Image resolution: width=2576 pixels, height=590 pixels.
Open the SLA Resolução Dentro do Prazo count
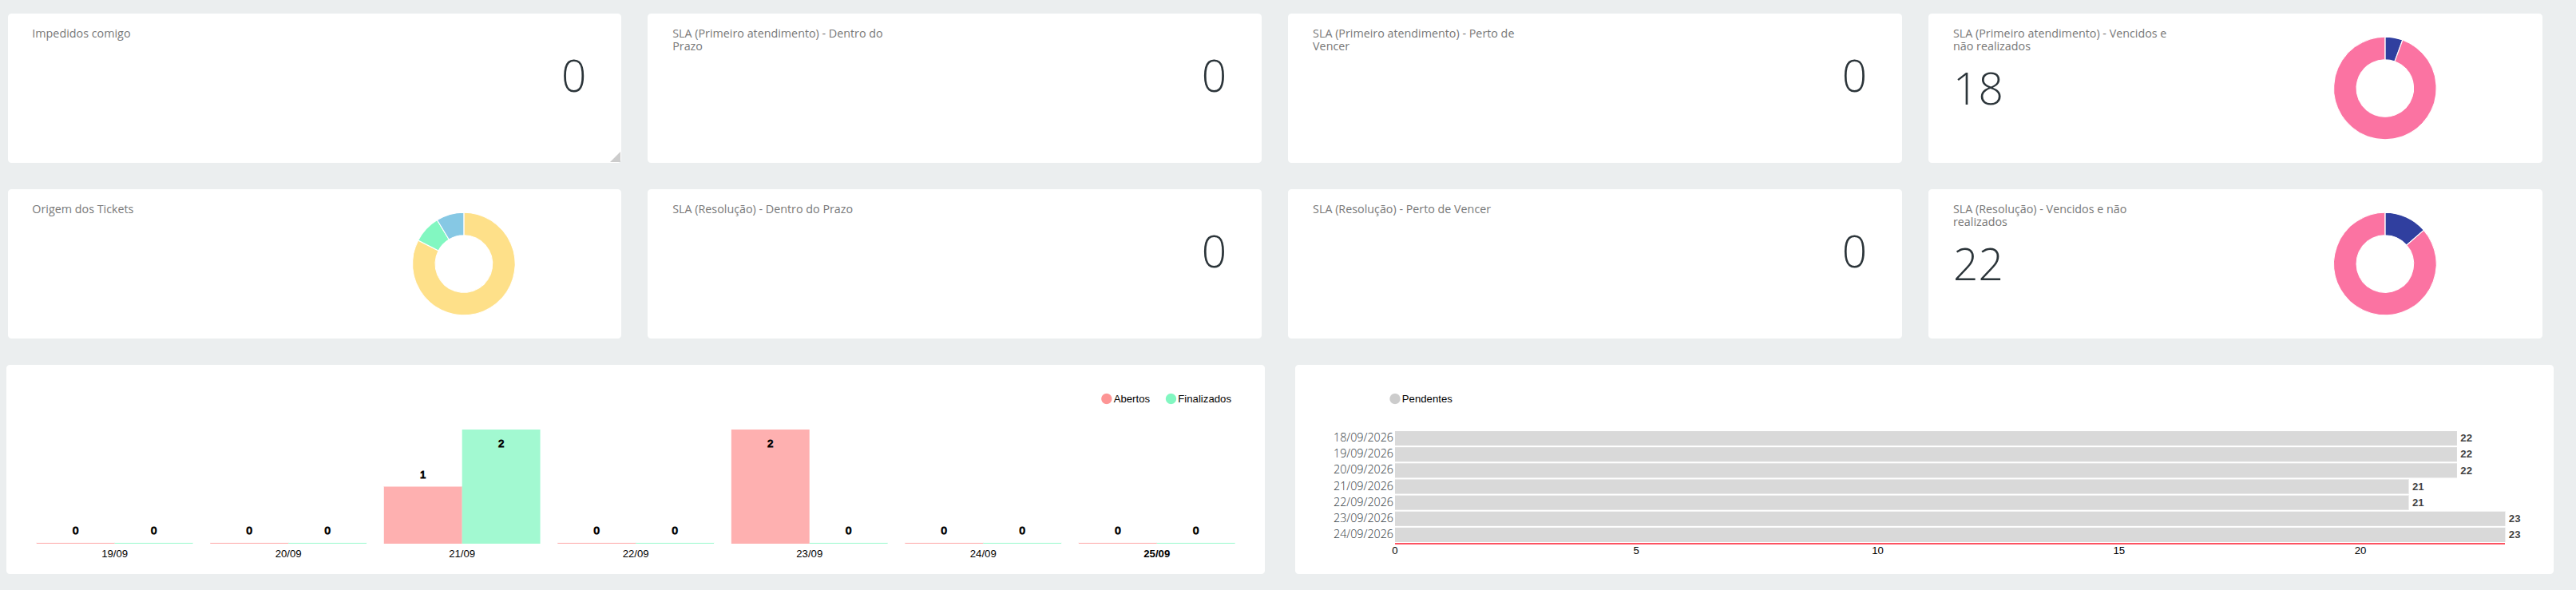[x=1213, y=252]
